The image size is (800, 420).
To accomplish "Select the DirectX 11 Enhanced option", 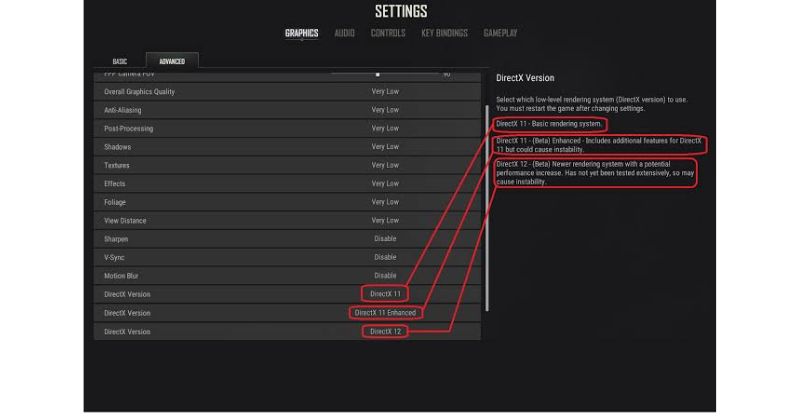I will (385, 312).
